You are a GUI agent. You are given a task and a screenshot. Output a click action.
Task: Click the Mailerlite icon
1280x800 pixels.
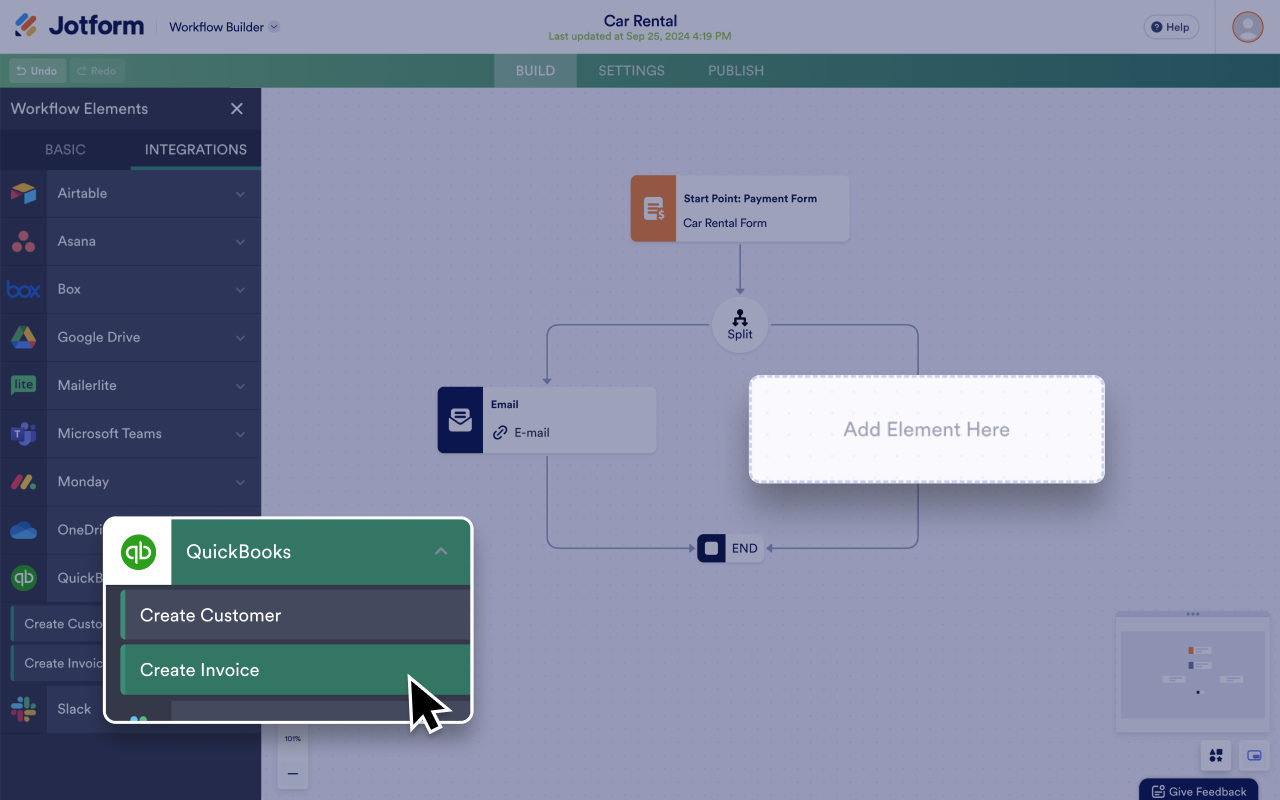23,385
